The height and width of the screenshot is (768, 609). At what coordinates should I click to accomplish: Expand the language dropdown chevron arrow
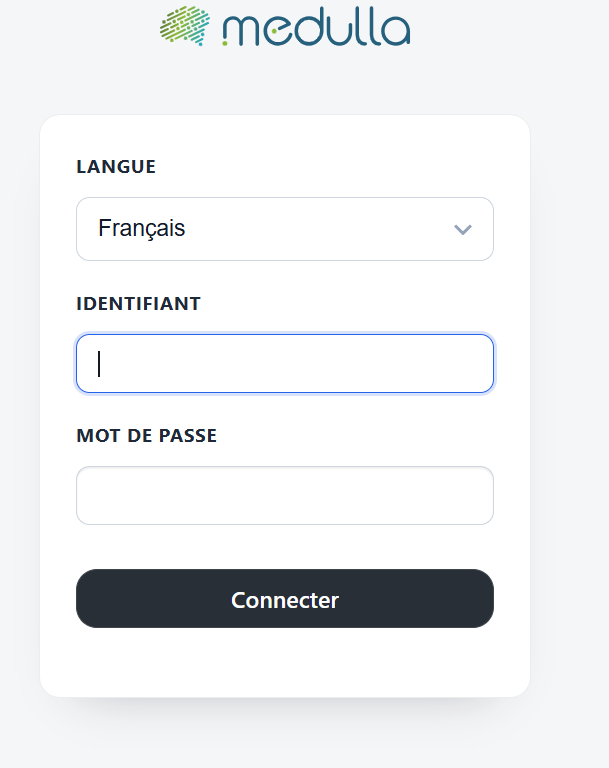point(462,229)
